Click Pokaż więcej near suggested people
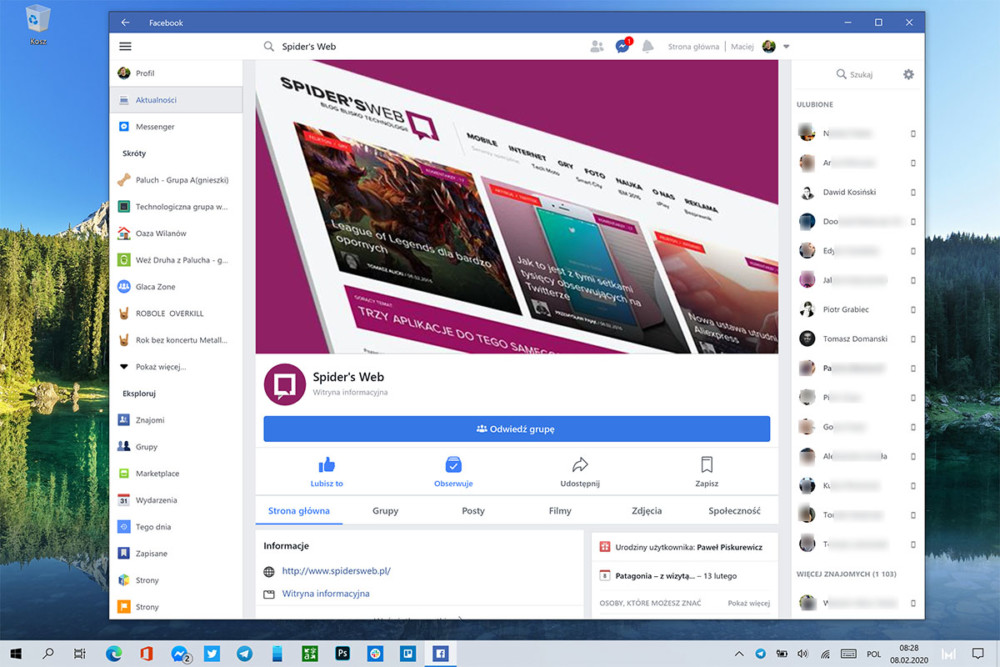1000x667 pixels. point(749,603)
